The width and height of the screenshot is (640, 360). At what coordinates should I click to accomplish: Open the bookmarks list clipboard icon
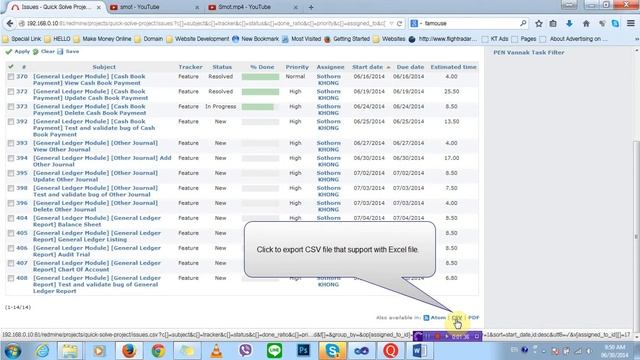[x=553, y=24]
